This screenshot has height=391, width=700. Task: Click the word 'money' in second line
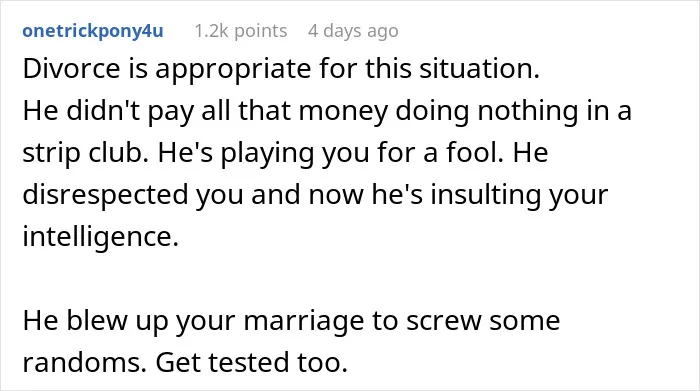coord(343,112)
